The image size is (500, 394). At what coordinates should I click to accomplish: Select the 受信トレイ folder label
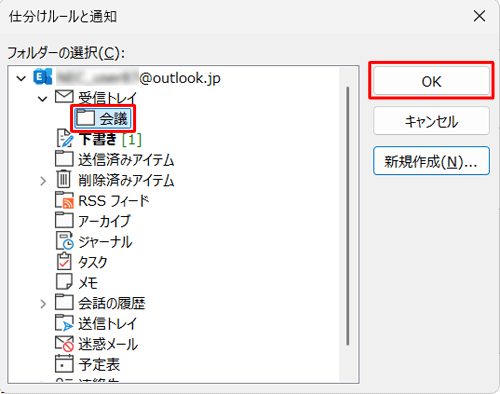point(107,98)
